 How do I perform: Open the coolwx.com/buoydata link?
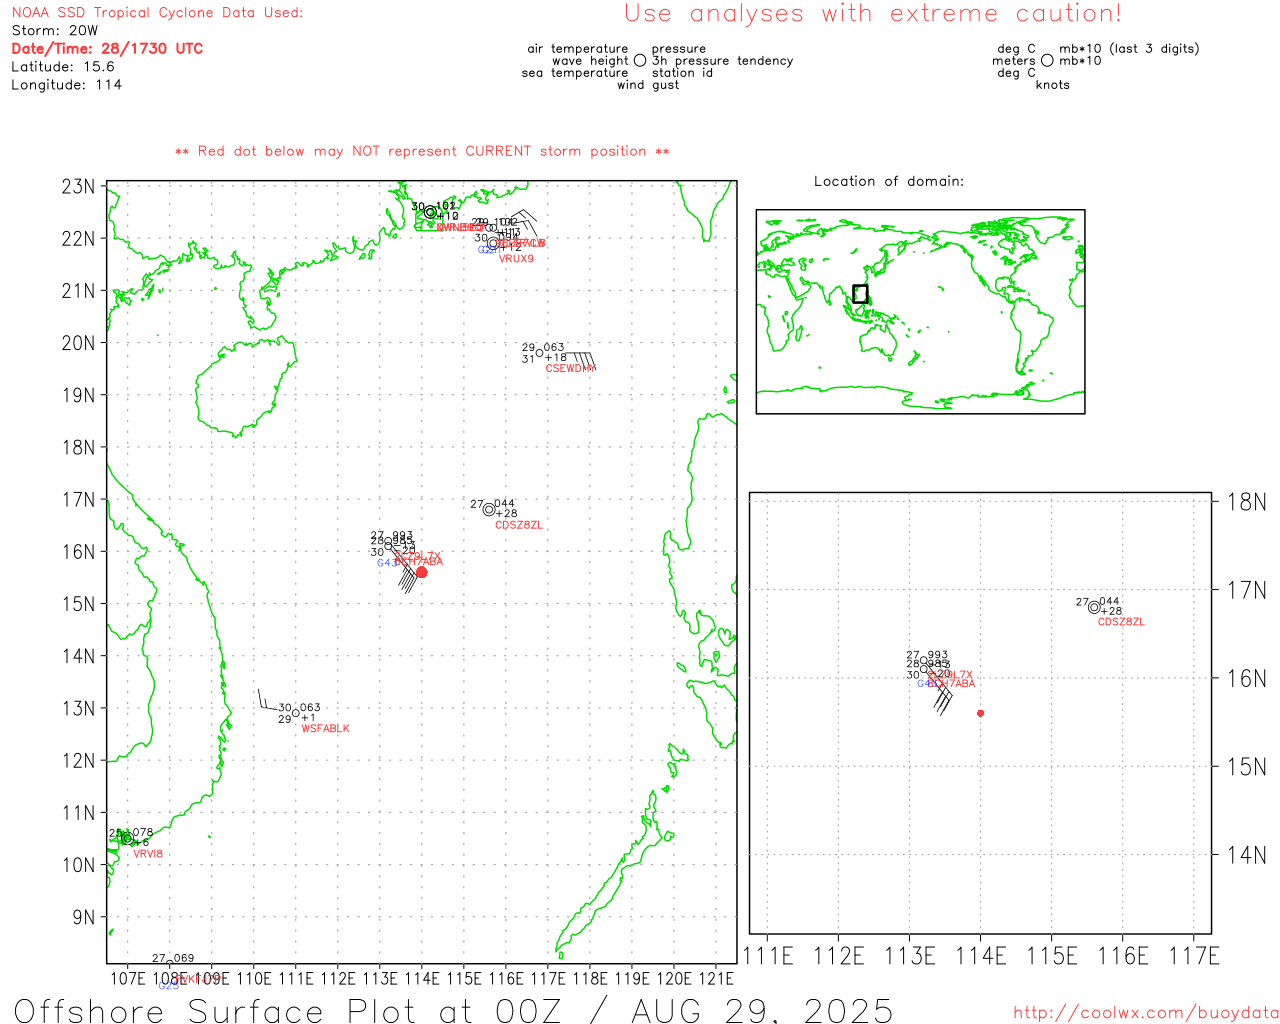1146,1013
